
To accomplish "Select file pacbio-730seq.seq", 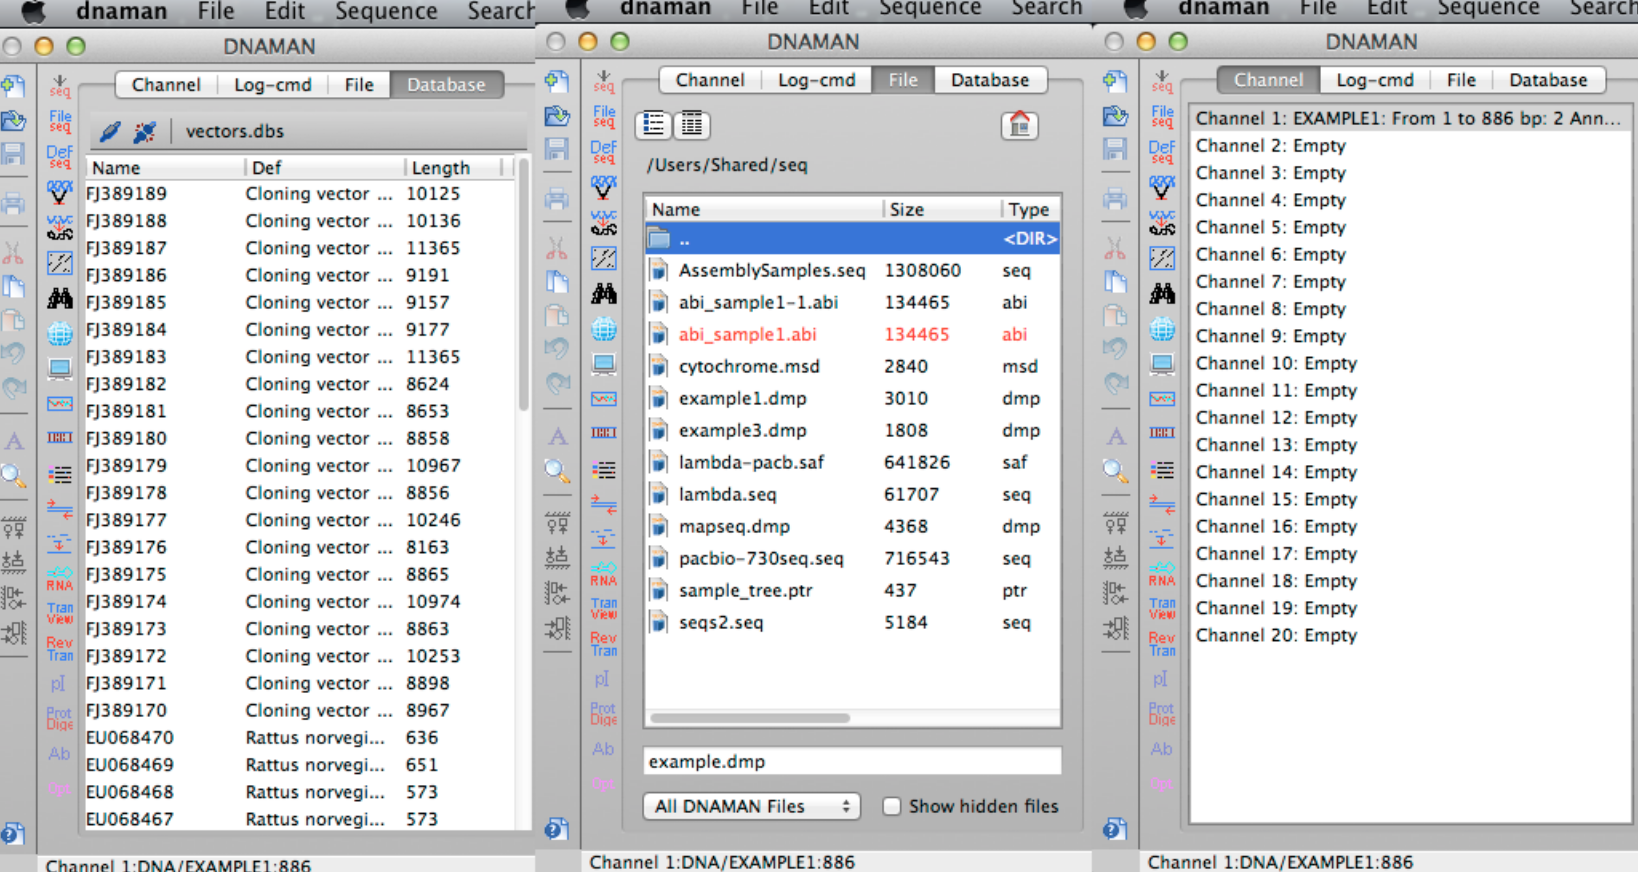I will tap(852, 559).
